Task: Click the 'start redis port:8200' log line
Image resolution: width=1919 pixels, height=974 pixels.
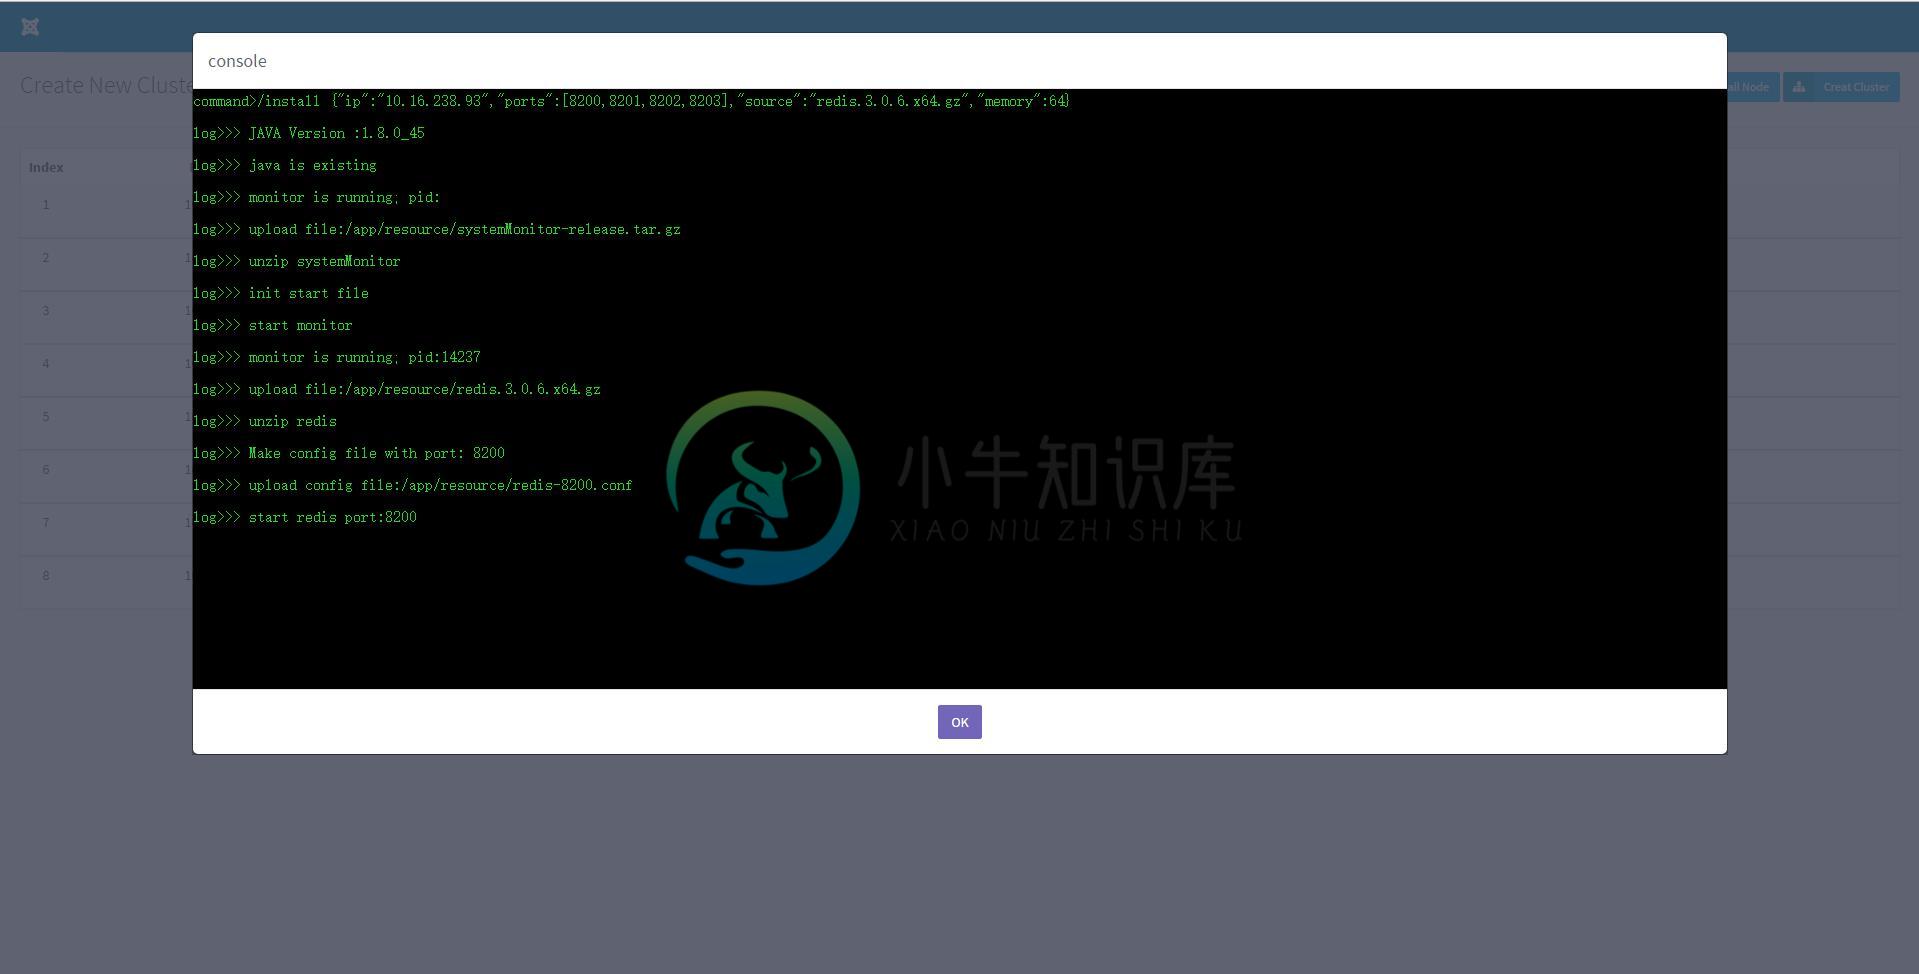Action: tap(305, 517)
